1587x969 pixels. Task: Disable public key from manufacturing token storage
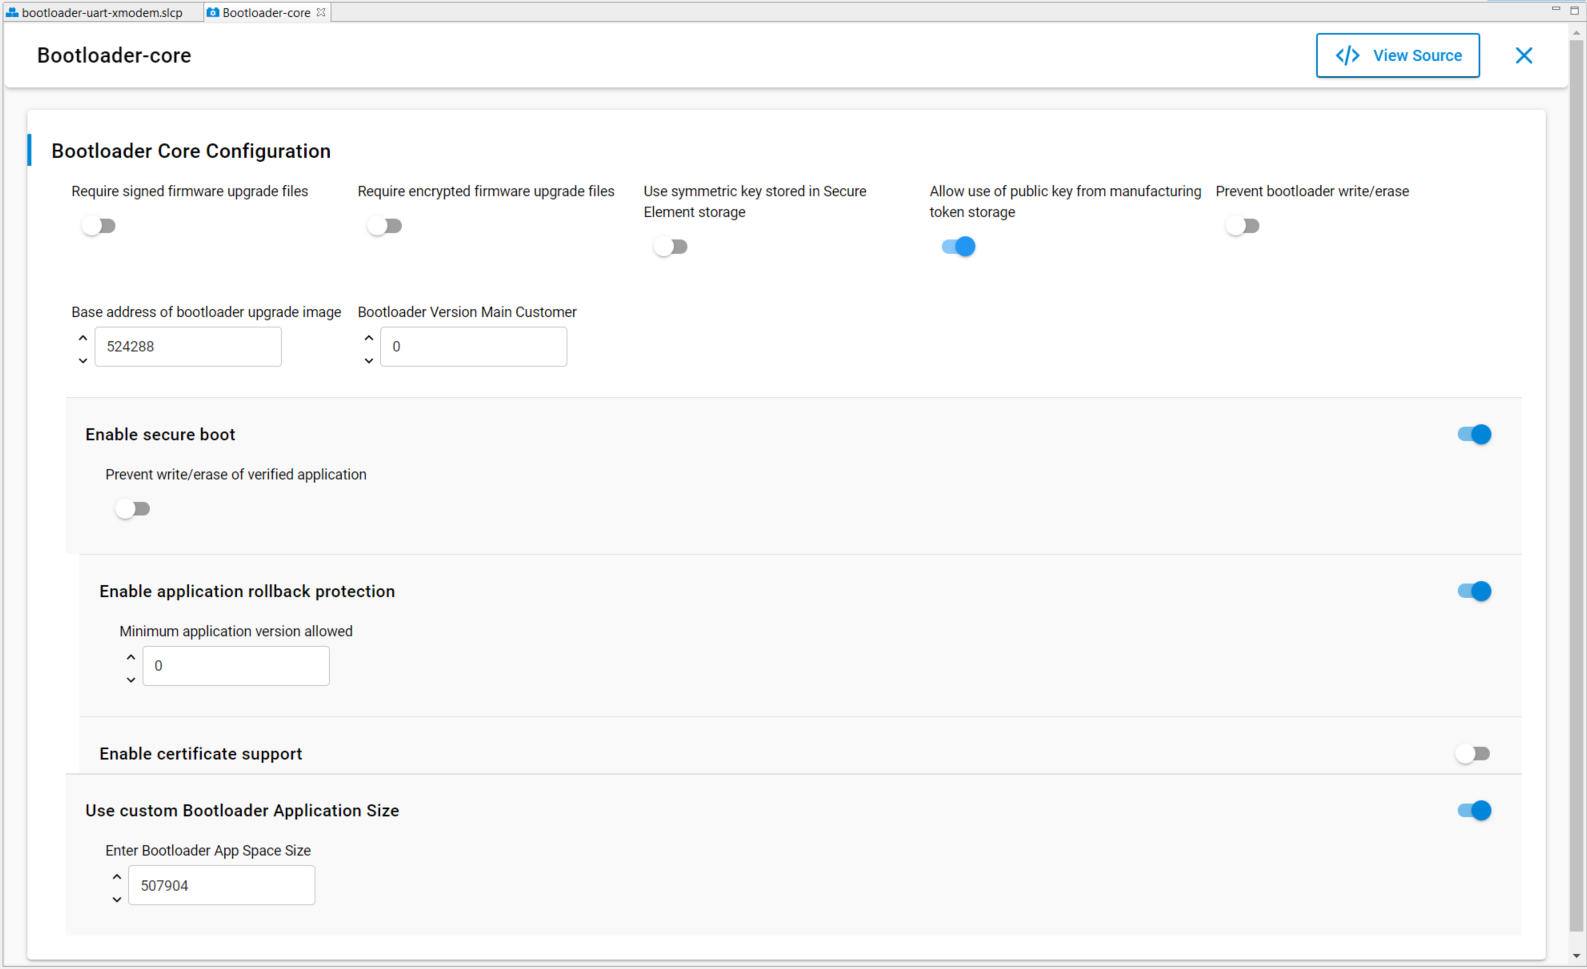point(958,247)
